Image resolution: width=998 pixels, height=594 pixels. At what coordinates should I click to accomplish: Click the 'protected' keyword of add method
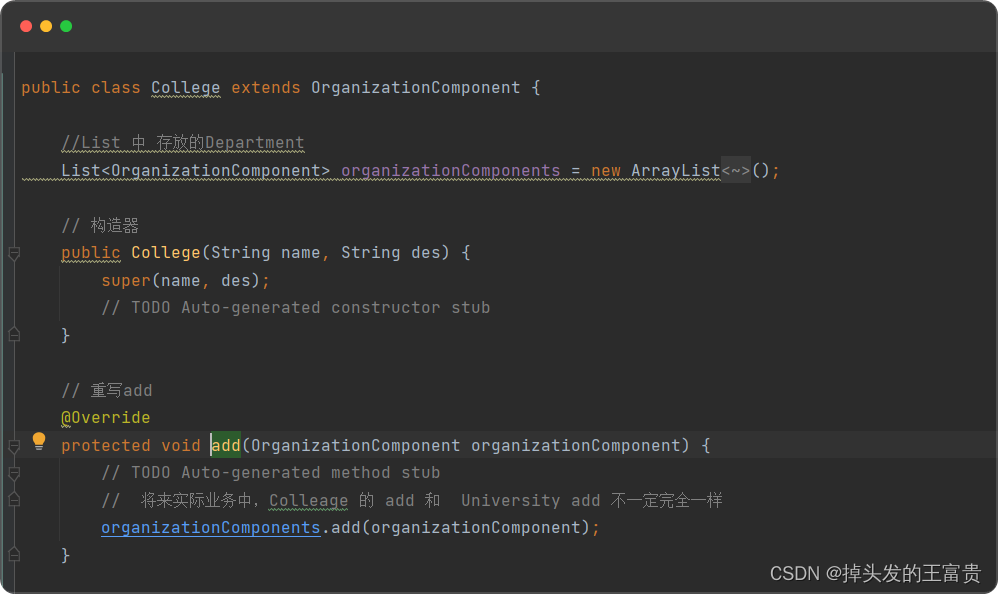[106, 446]
